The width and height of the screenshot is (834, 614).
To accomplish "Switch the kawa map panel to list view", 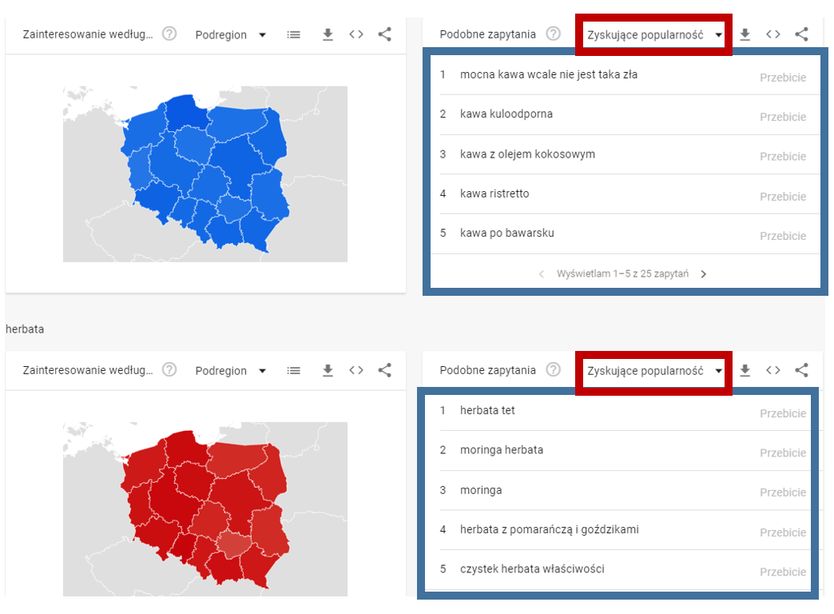I will (x=293, y=33).
